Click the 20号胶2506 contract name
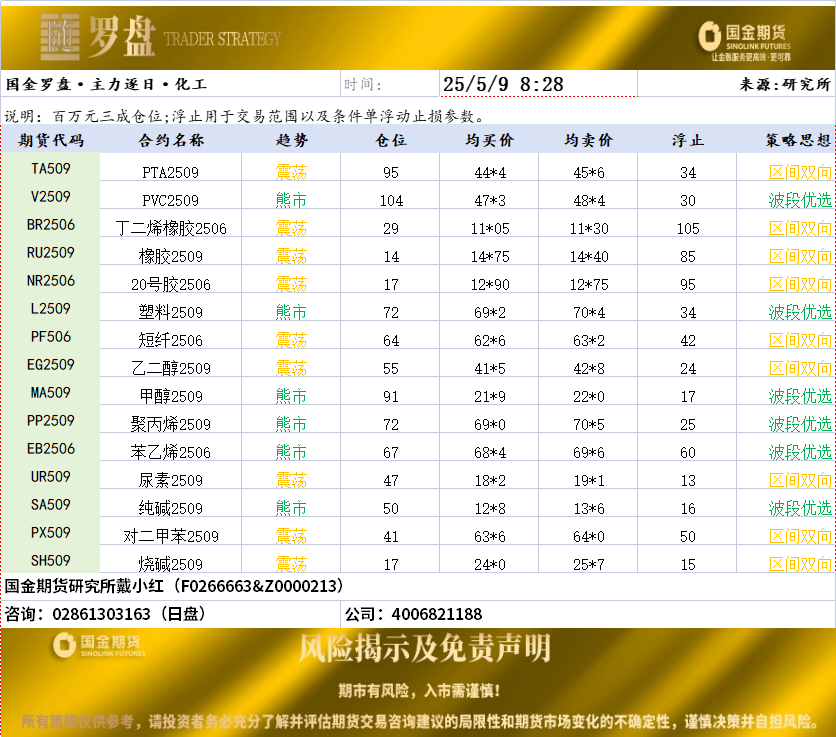 171,284
